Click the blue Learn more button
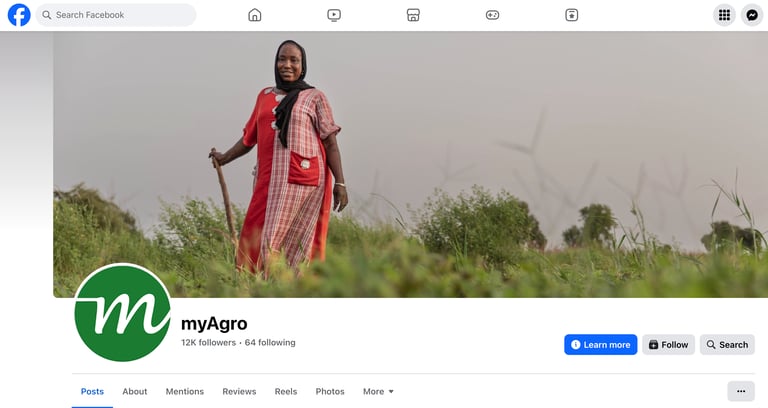The height and width of the screenshot is (408, 768). [600, 345]
